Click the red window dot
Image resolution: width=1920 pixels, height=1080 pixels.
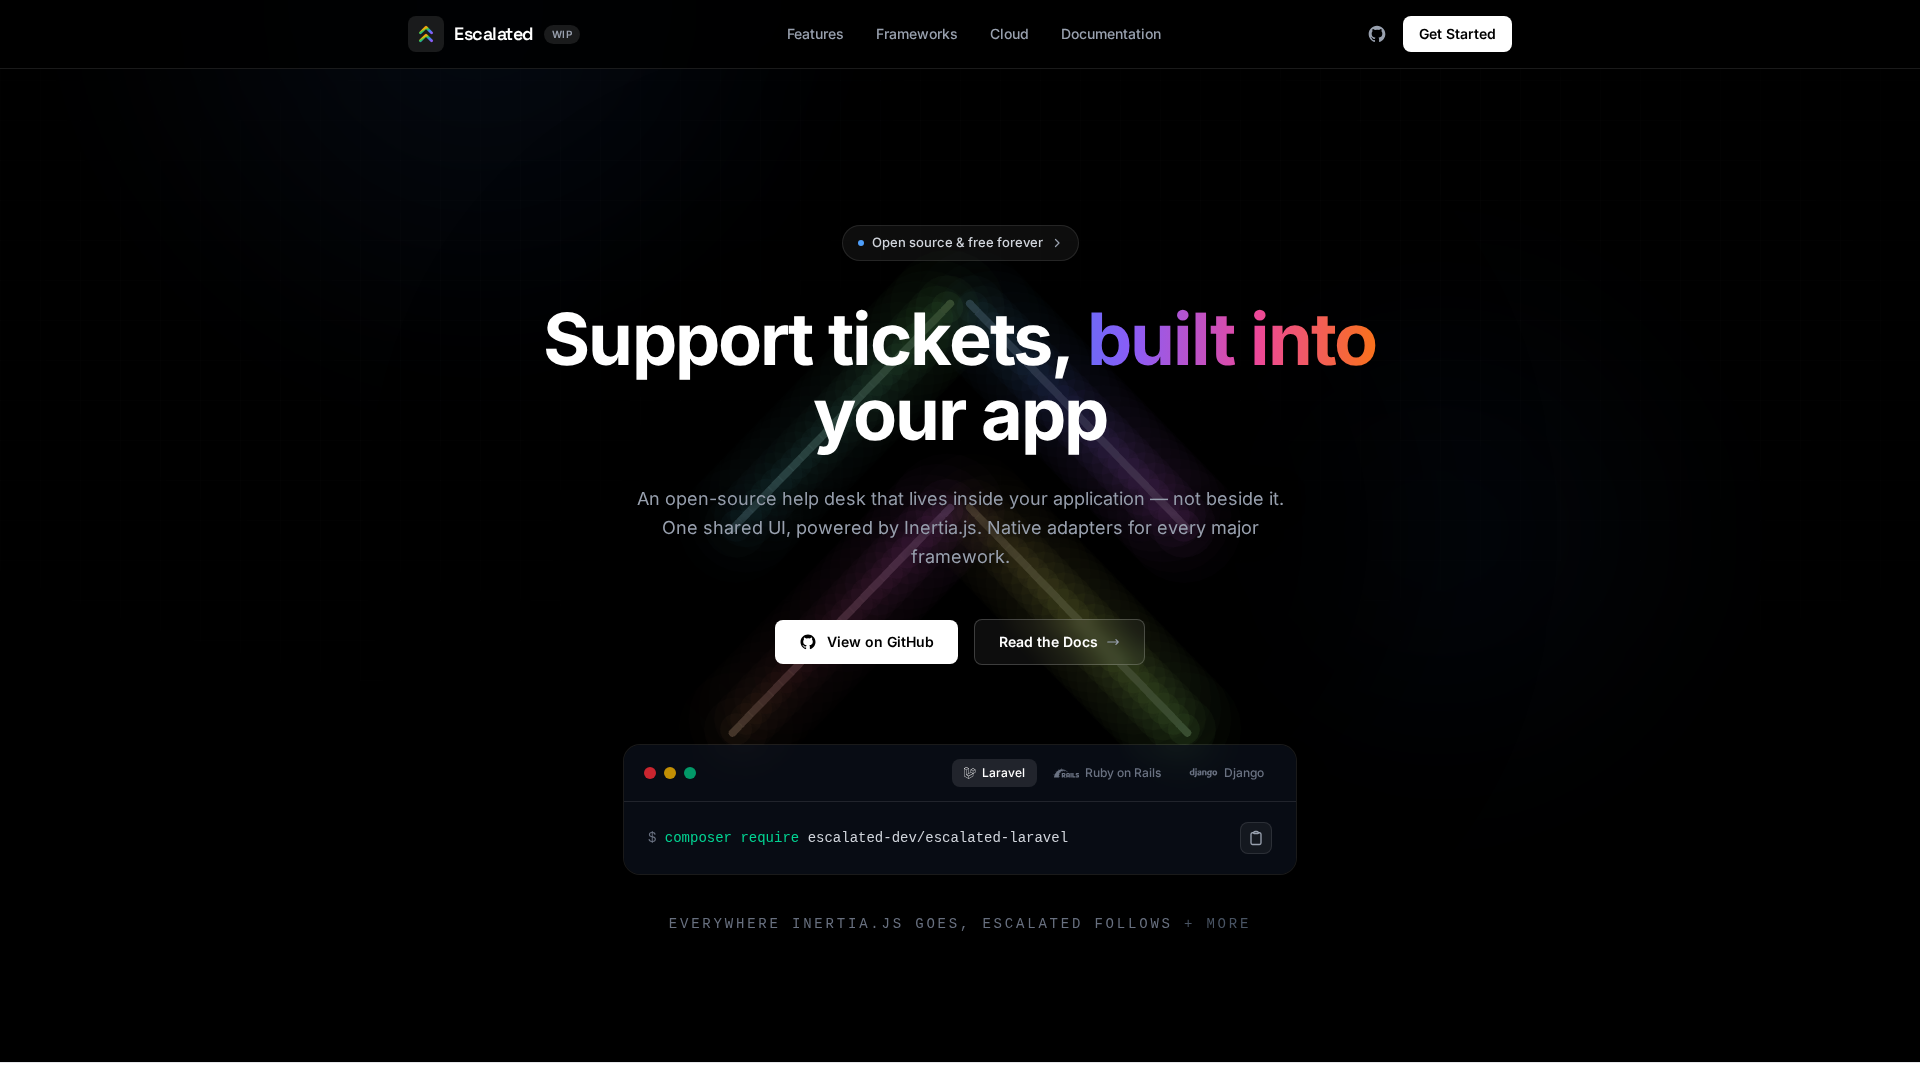pos(650,773)
